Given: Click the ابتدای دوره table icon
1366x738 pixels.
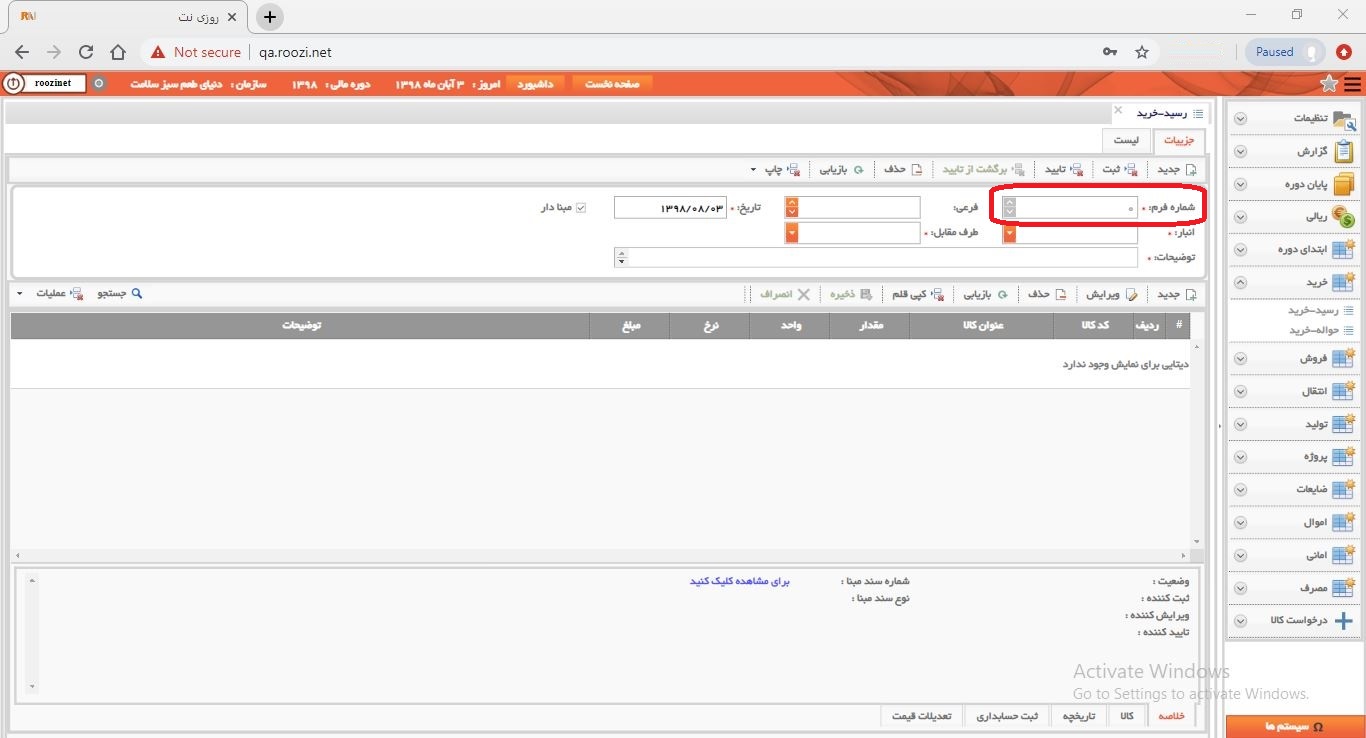Looking at the screenshot, I should 1344,249.
